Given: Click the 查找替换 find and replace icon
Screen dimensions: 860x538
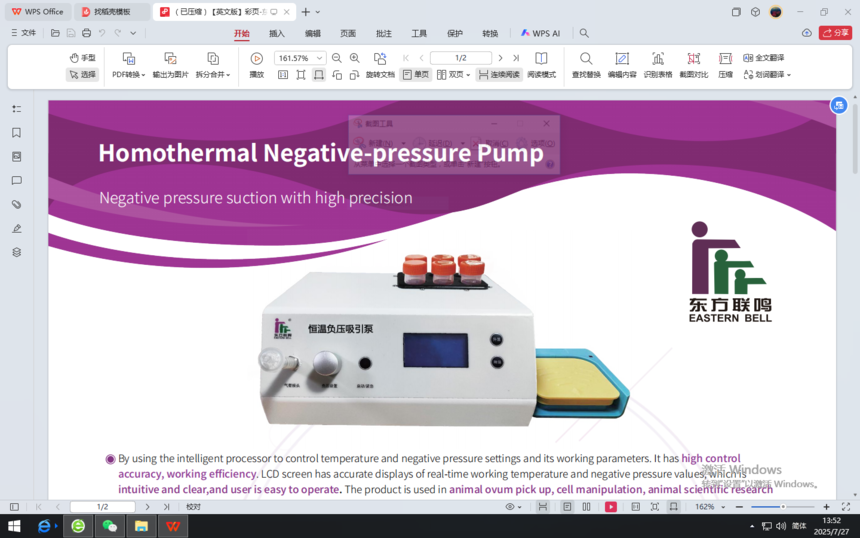Looking at the screenshot, I should [586, 59].
